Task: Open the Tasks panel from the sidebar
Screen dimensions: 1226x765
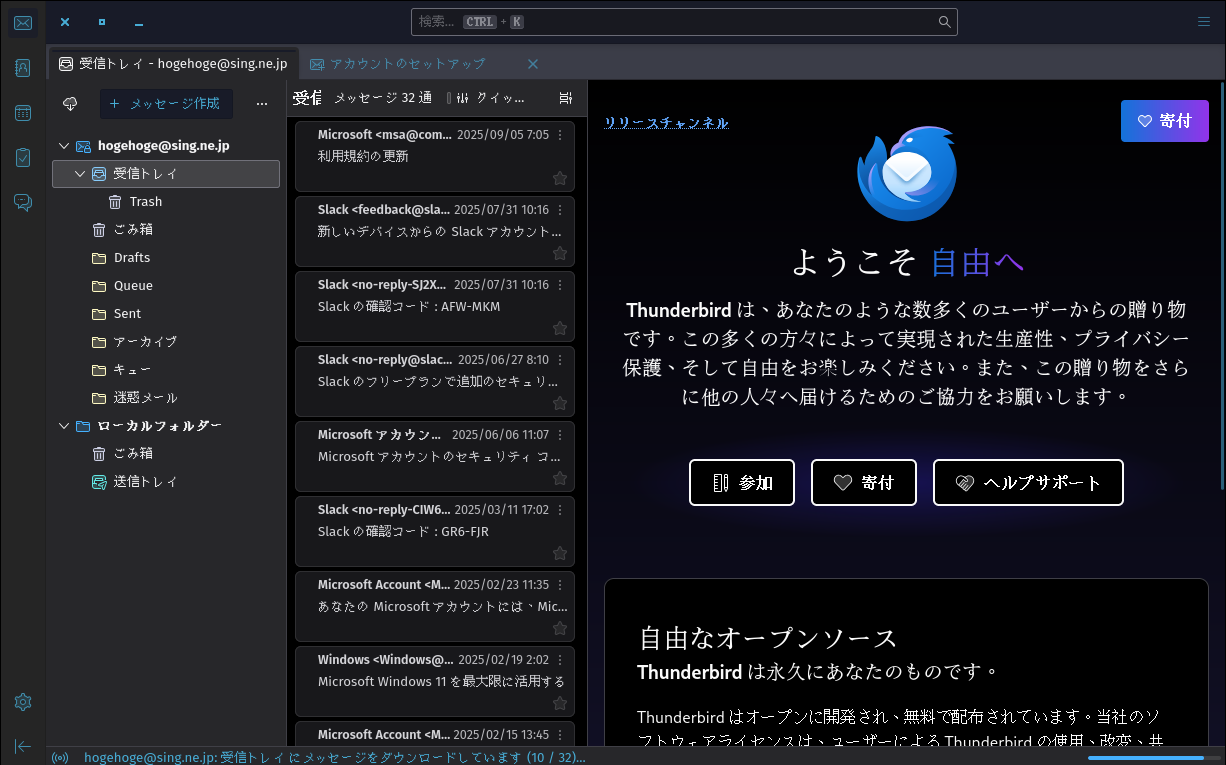Action: pos(22,156)
